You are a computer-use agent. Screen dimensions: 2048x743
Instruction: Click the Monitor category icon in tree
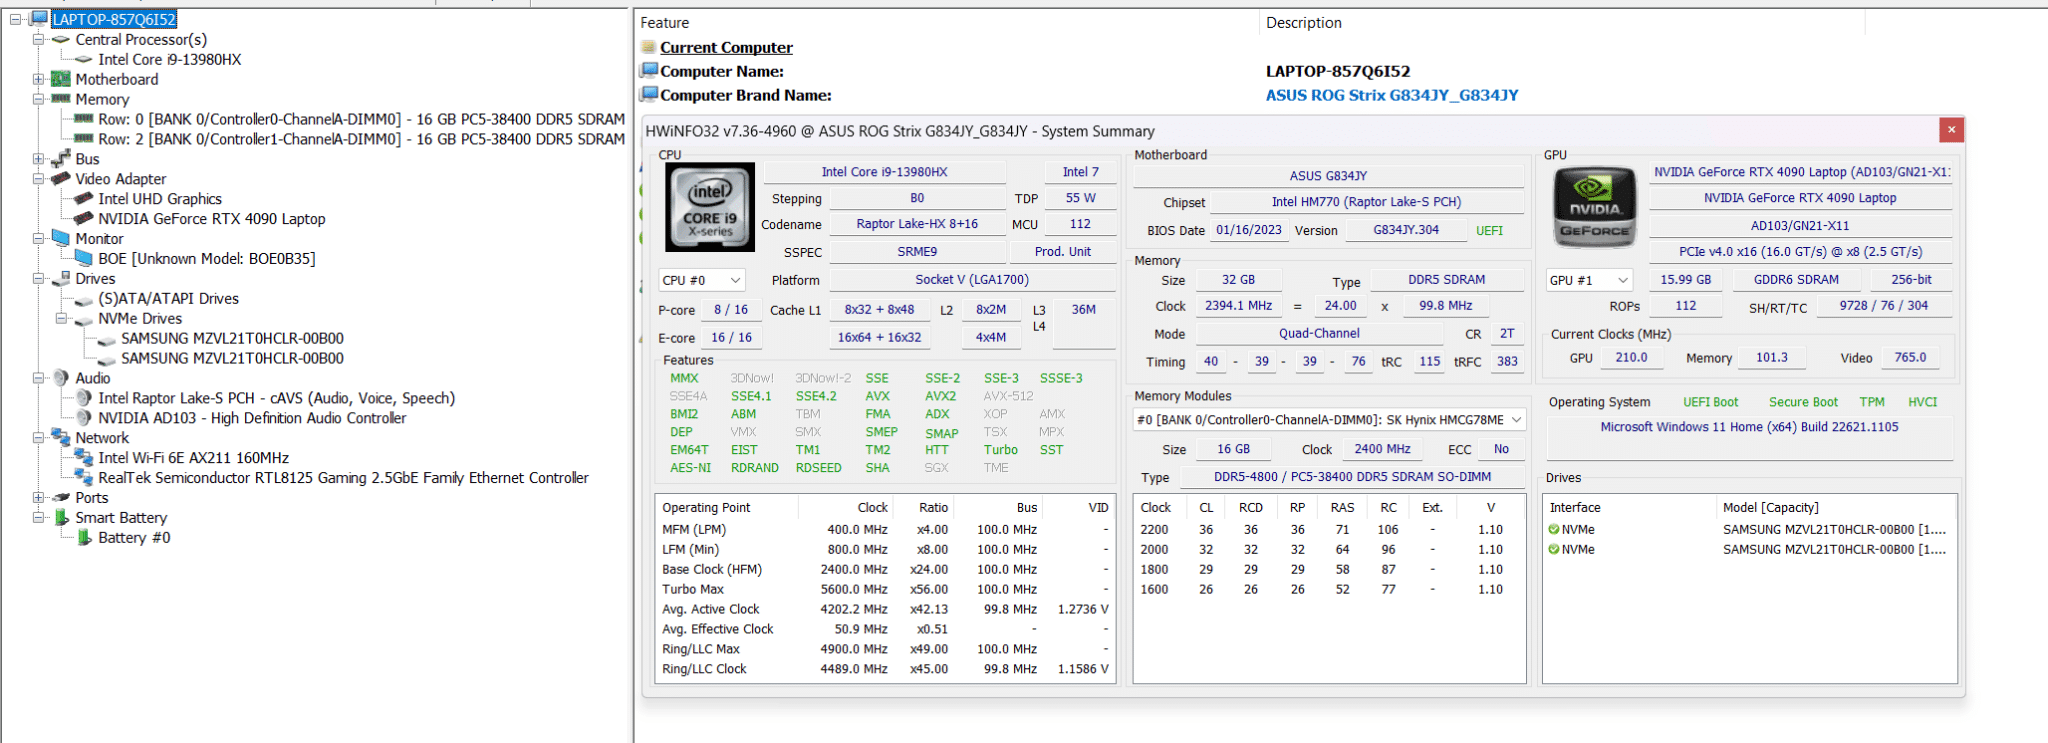61,239
